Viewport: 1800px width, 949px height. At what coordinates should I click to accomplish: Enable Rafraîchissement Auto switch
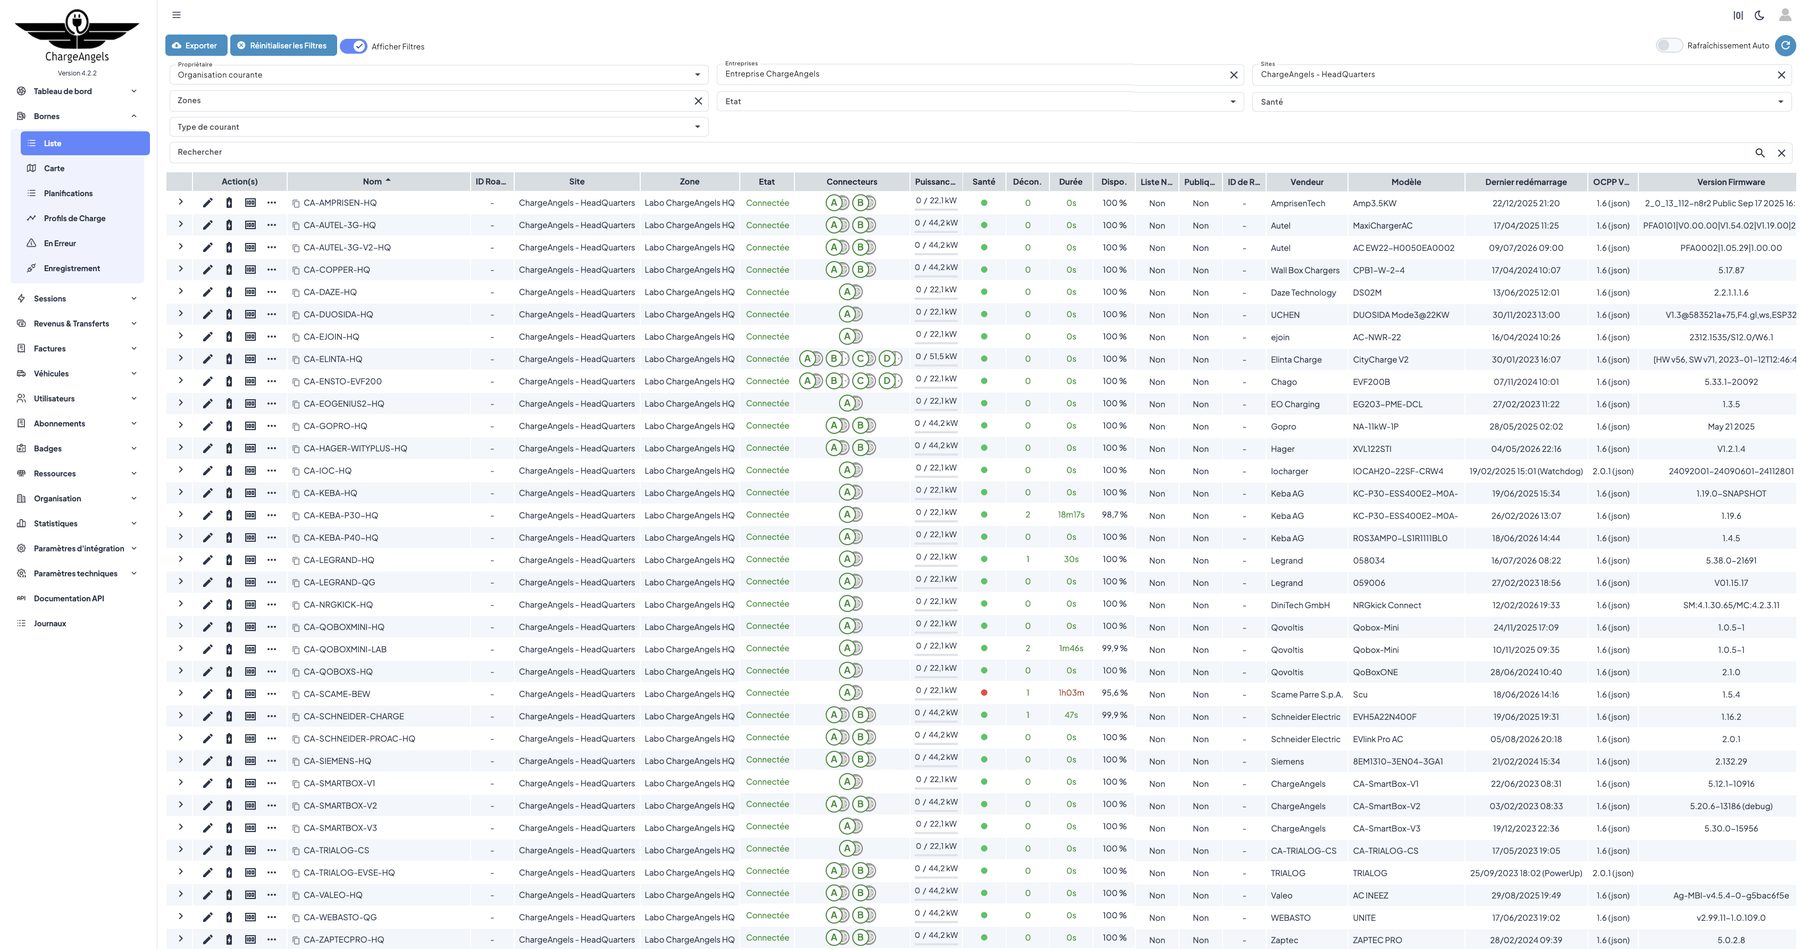coord(1668,45)
